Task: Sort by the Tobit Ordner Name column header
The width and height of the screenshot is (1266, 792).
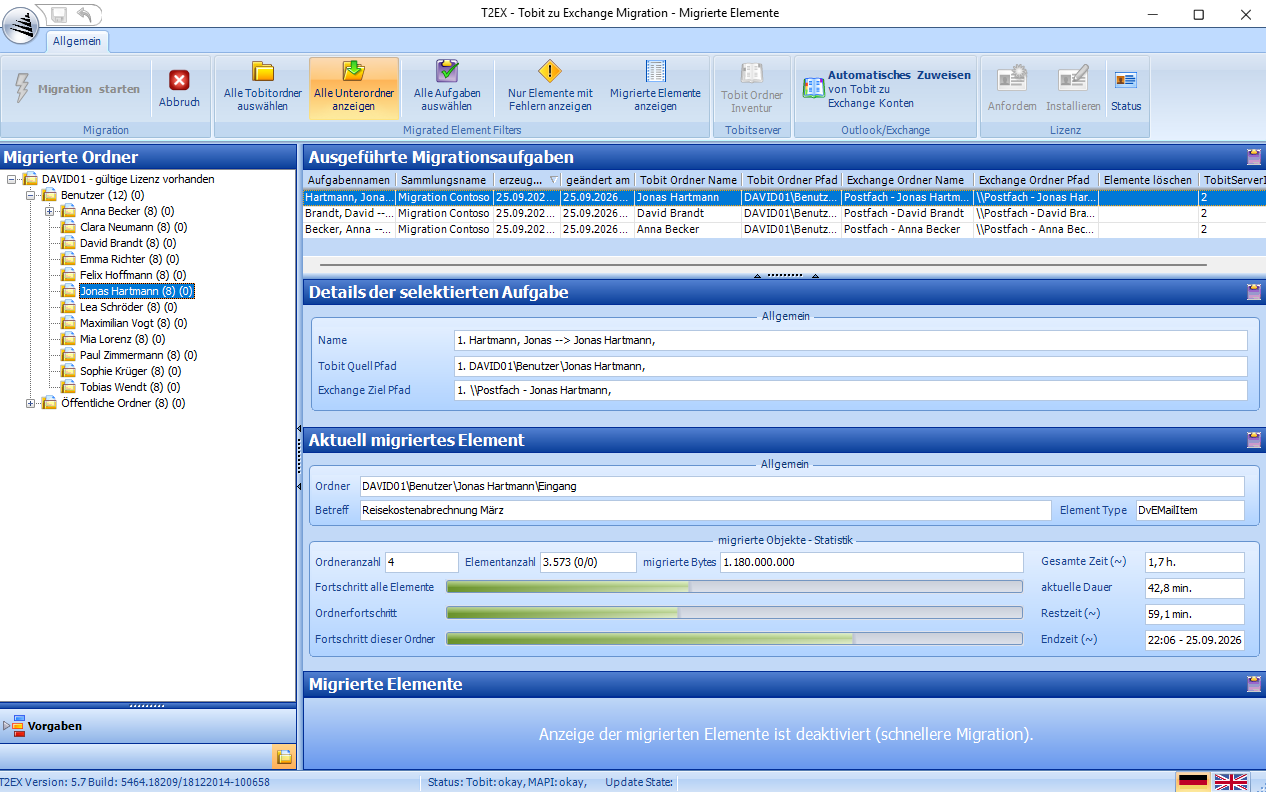Action: tap(688, 180)
